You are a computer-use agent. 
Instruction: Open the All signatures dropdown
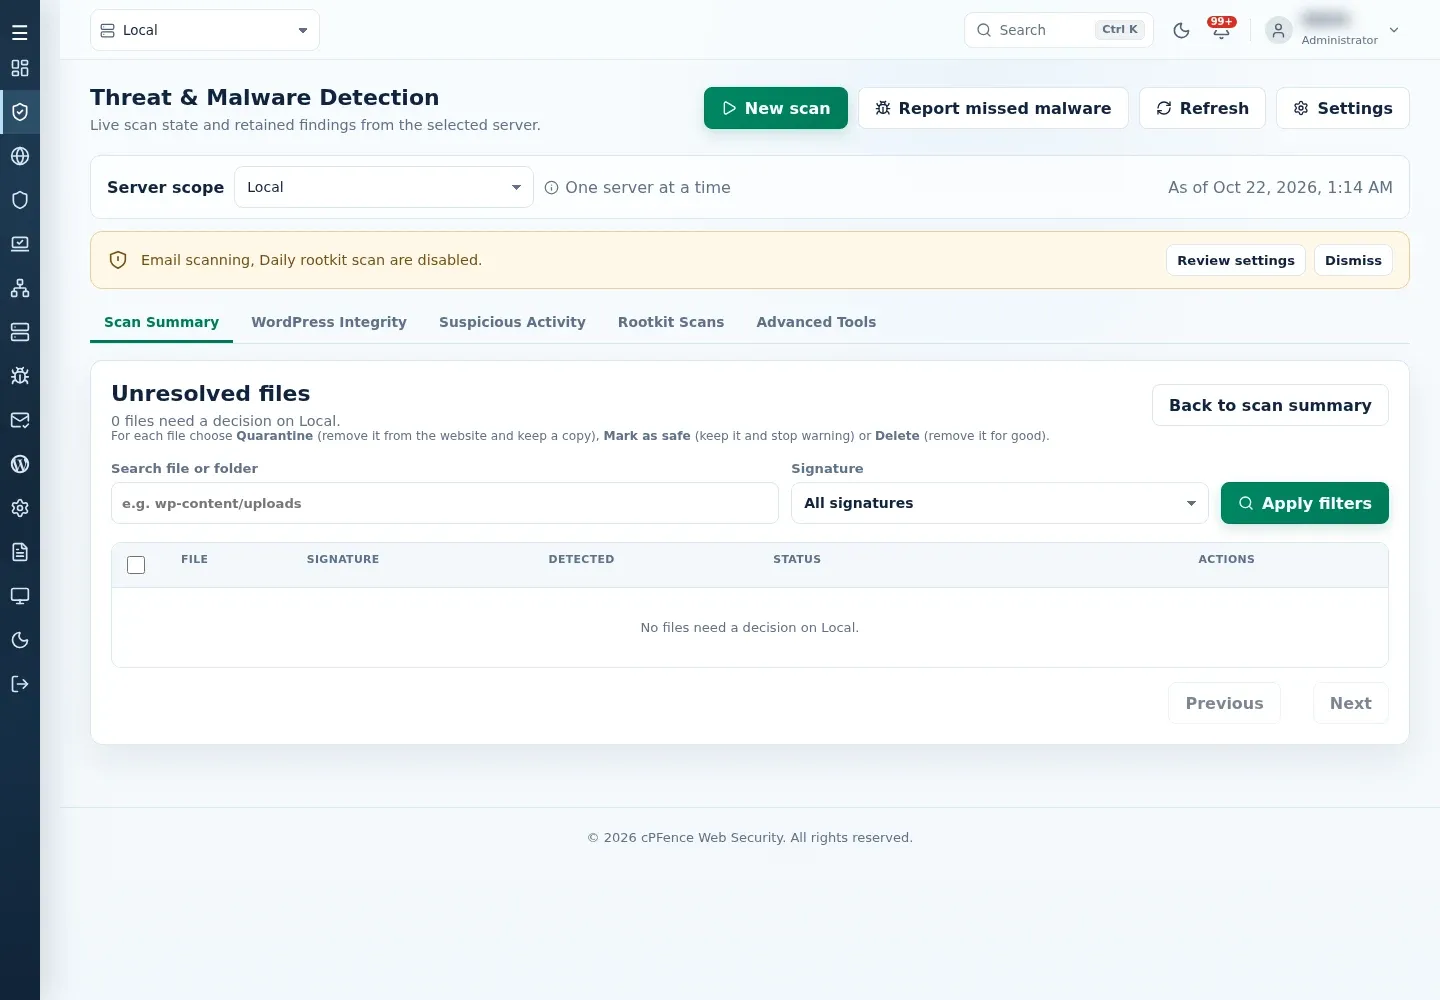(1000, 503)
